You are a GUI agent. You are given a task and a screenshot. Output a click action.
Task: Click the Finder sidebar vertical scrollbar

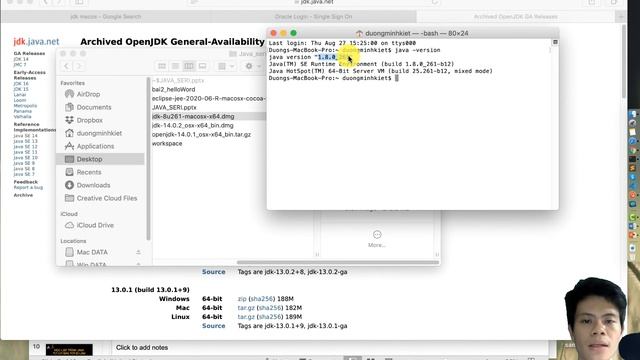click(x=148, y=159)
